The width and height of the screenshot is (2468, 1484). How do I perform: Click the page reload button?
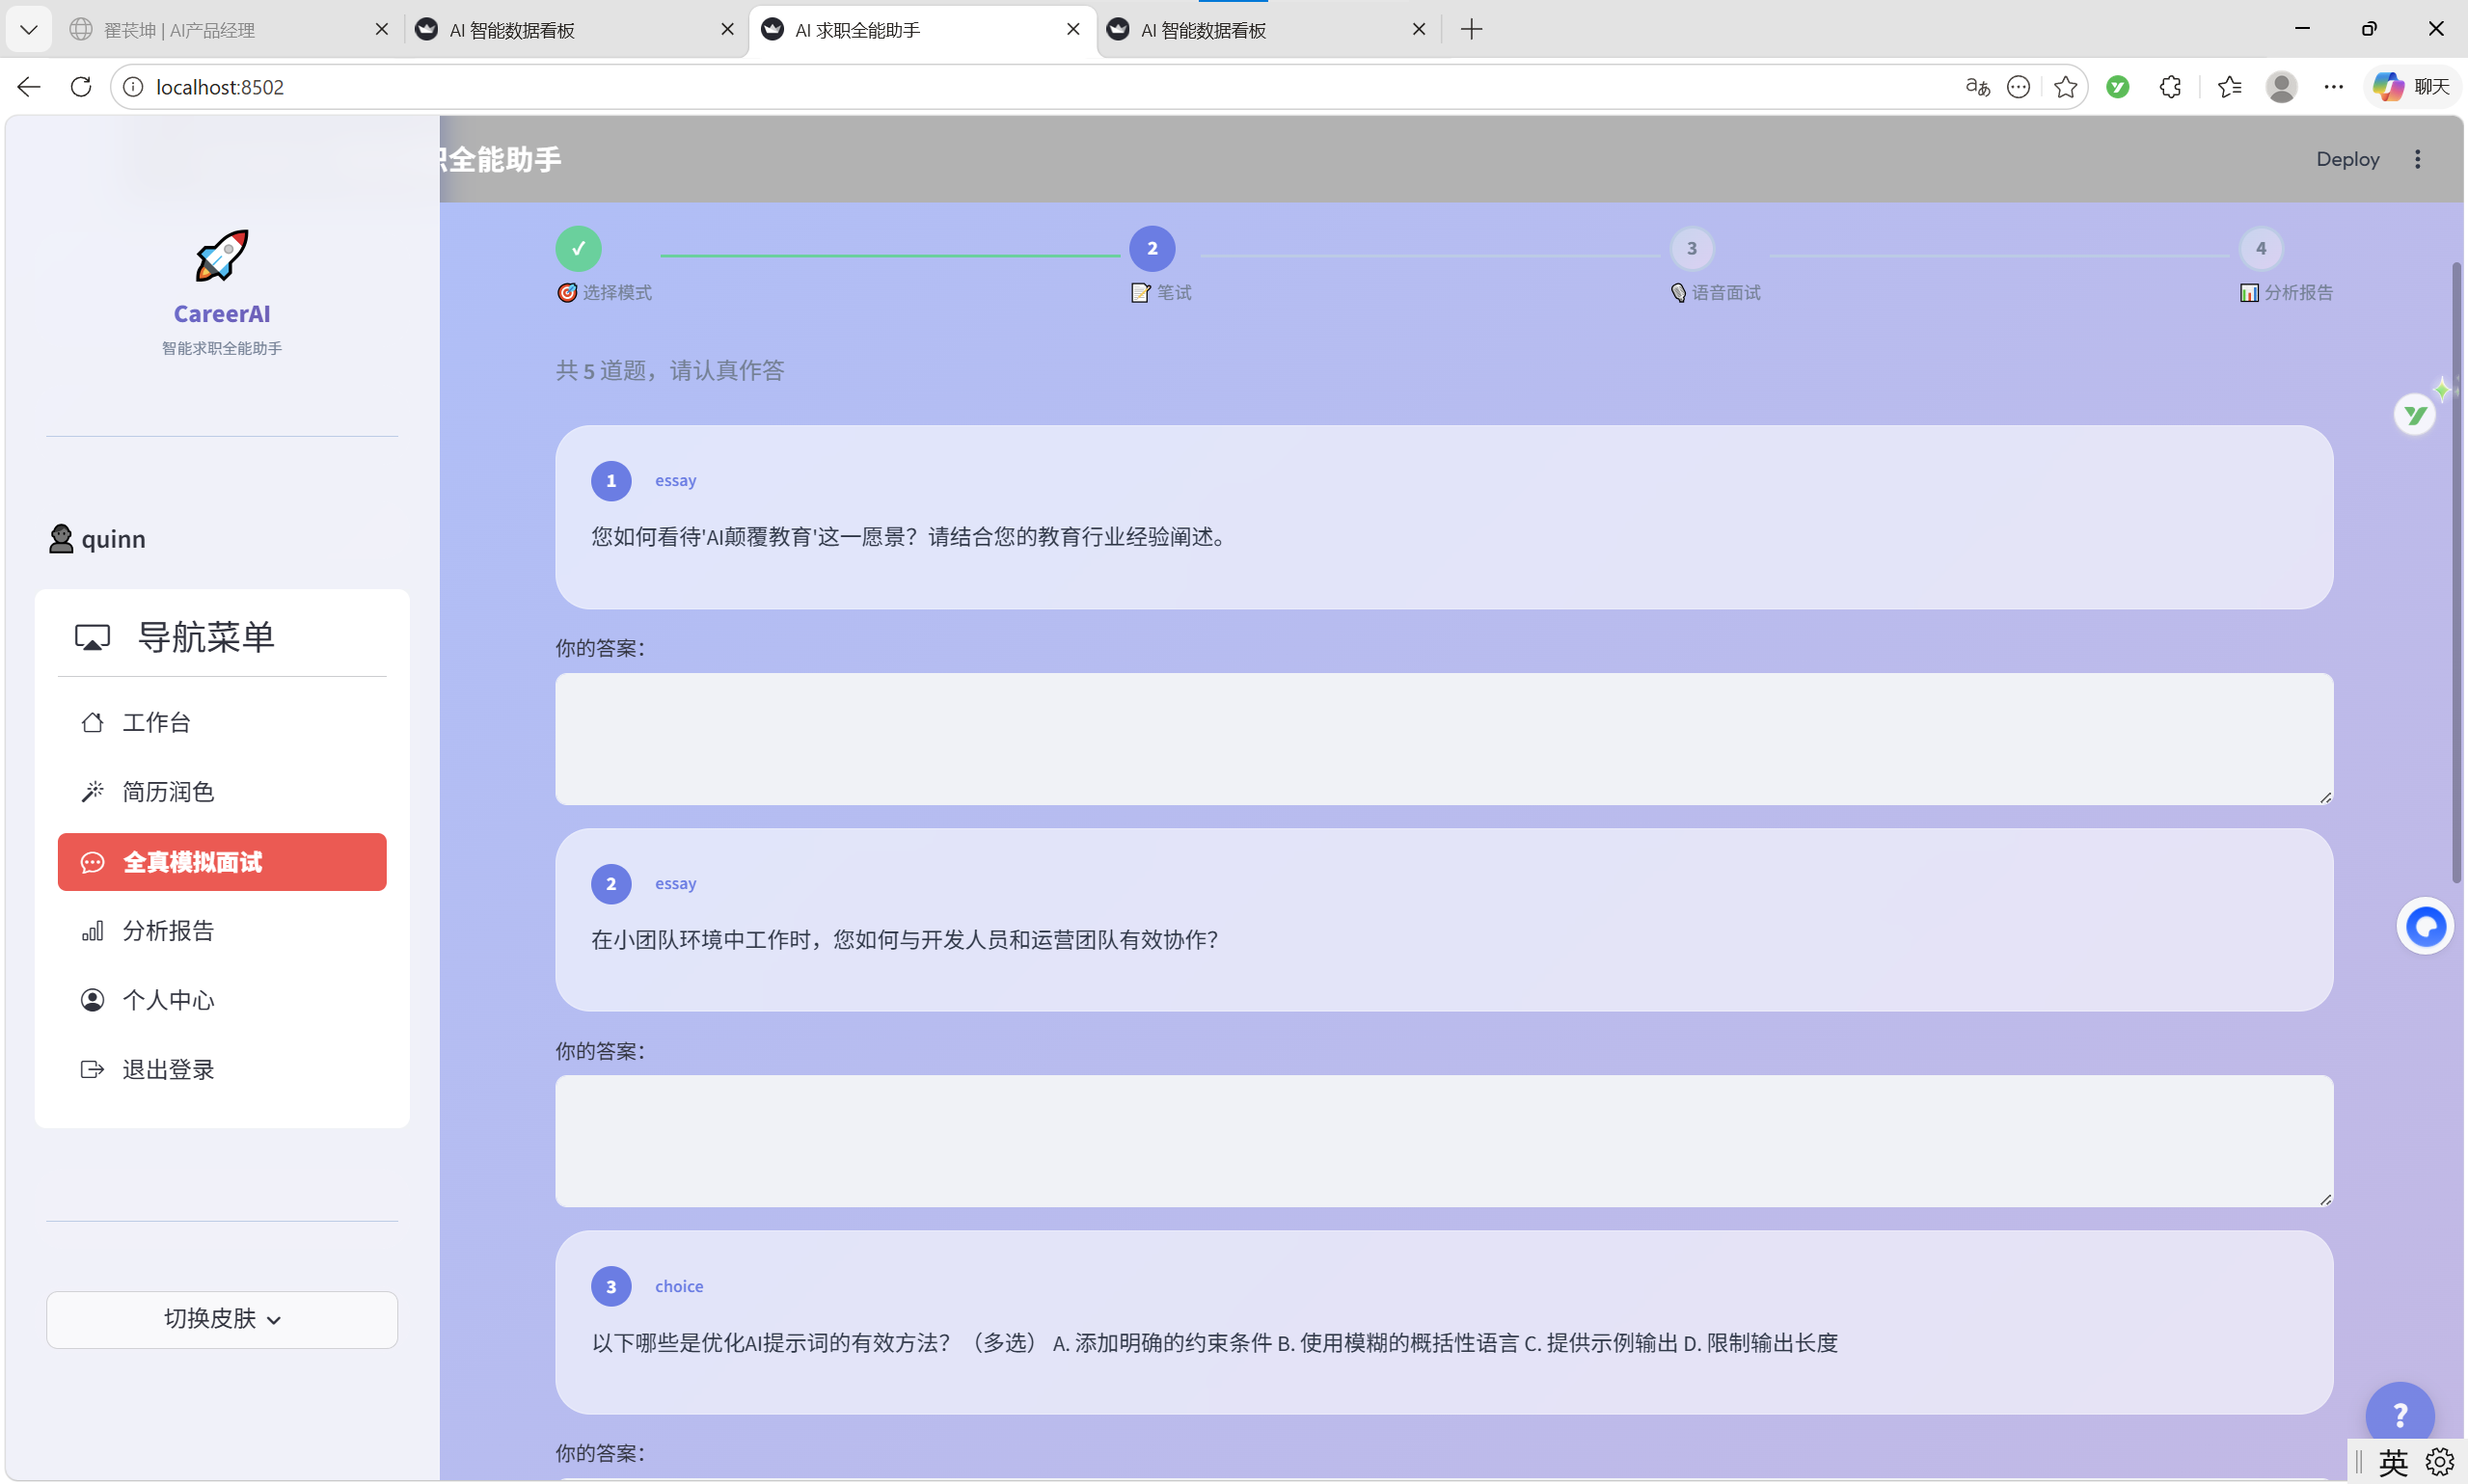point(81,87)
